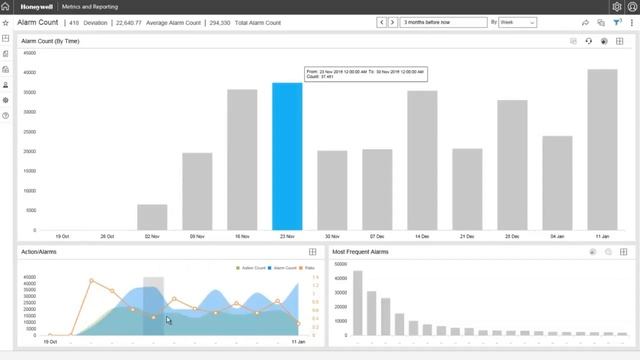Screen dimensions: 640x360
Task: Select the 07 Dec bar
Action: pos(377,190)
